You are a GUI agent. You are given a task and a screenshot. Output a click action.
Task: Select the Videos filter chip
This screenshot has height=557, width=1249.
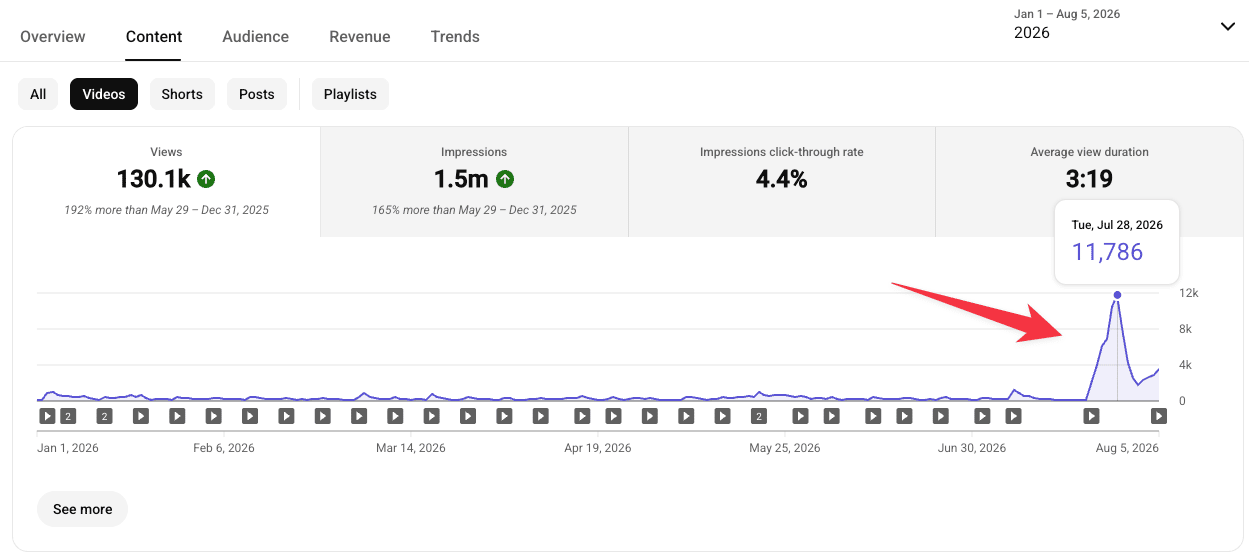point(104,94)
